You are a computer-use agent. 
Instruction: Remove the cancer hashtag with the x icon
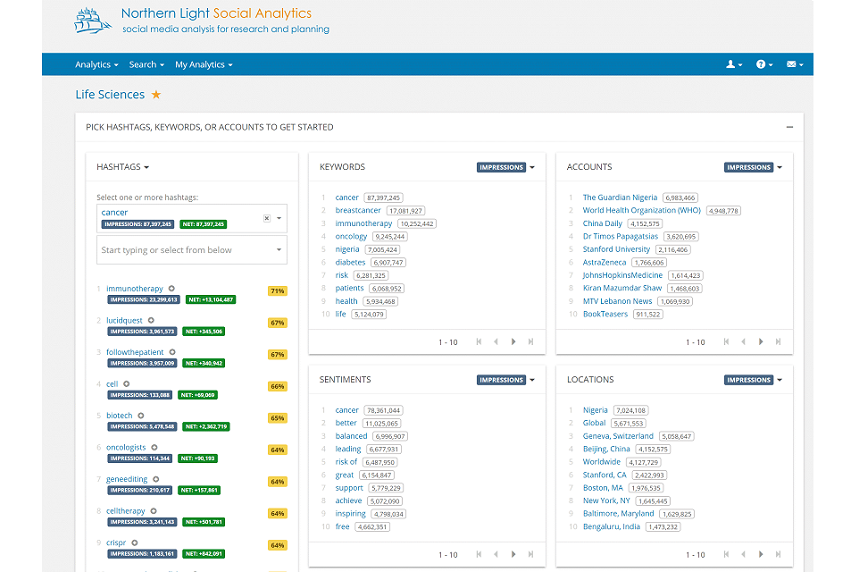(x=267, y=218)
